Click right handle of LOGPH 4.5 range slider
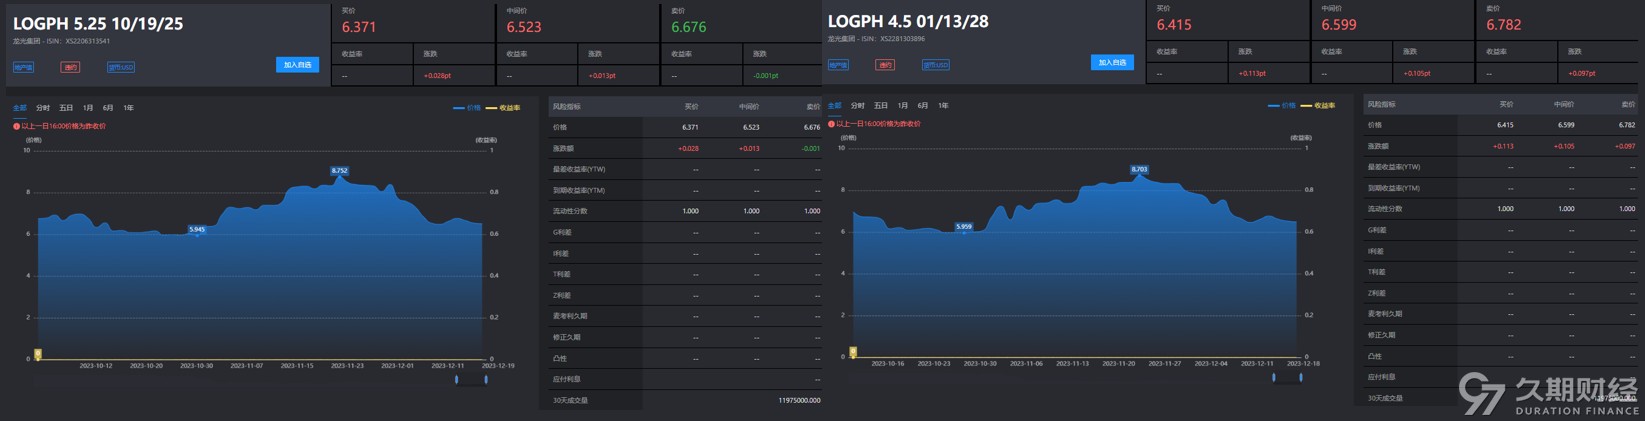 tap(1300, 378)
